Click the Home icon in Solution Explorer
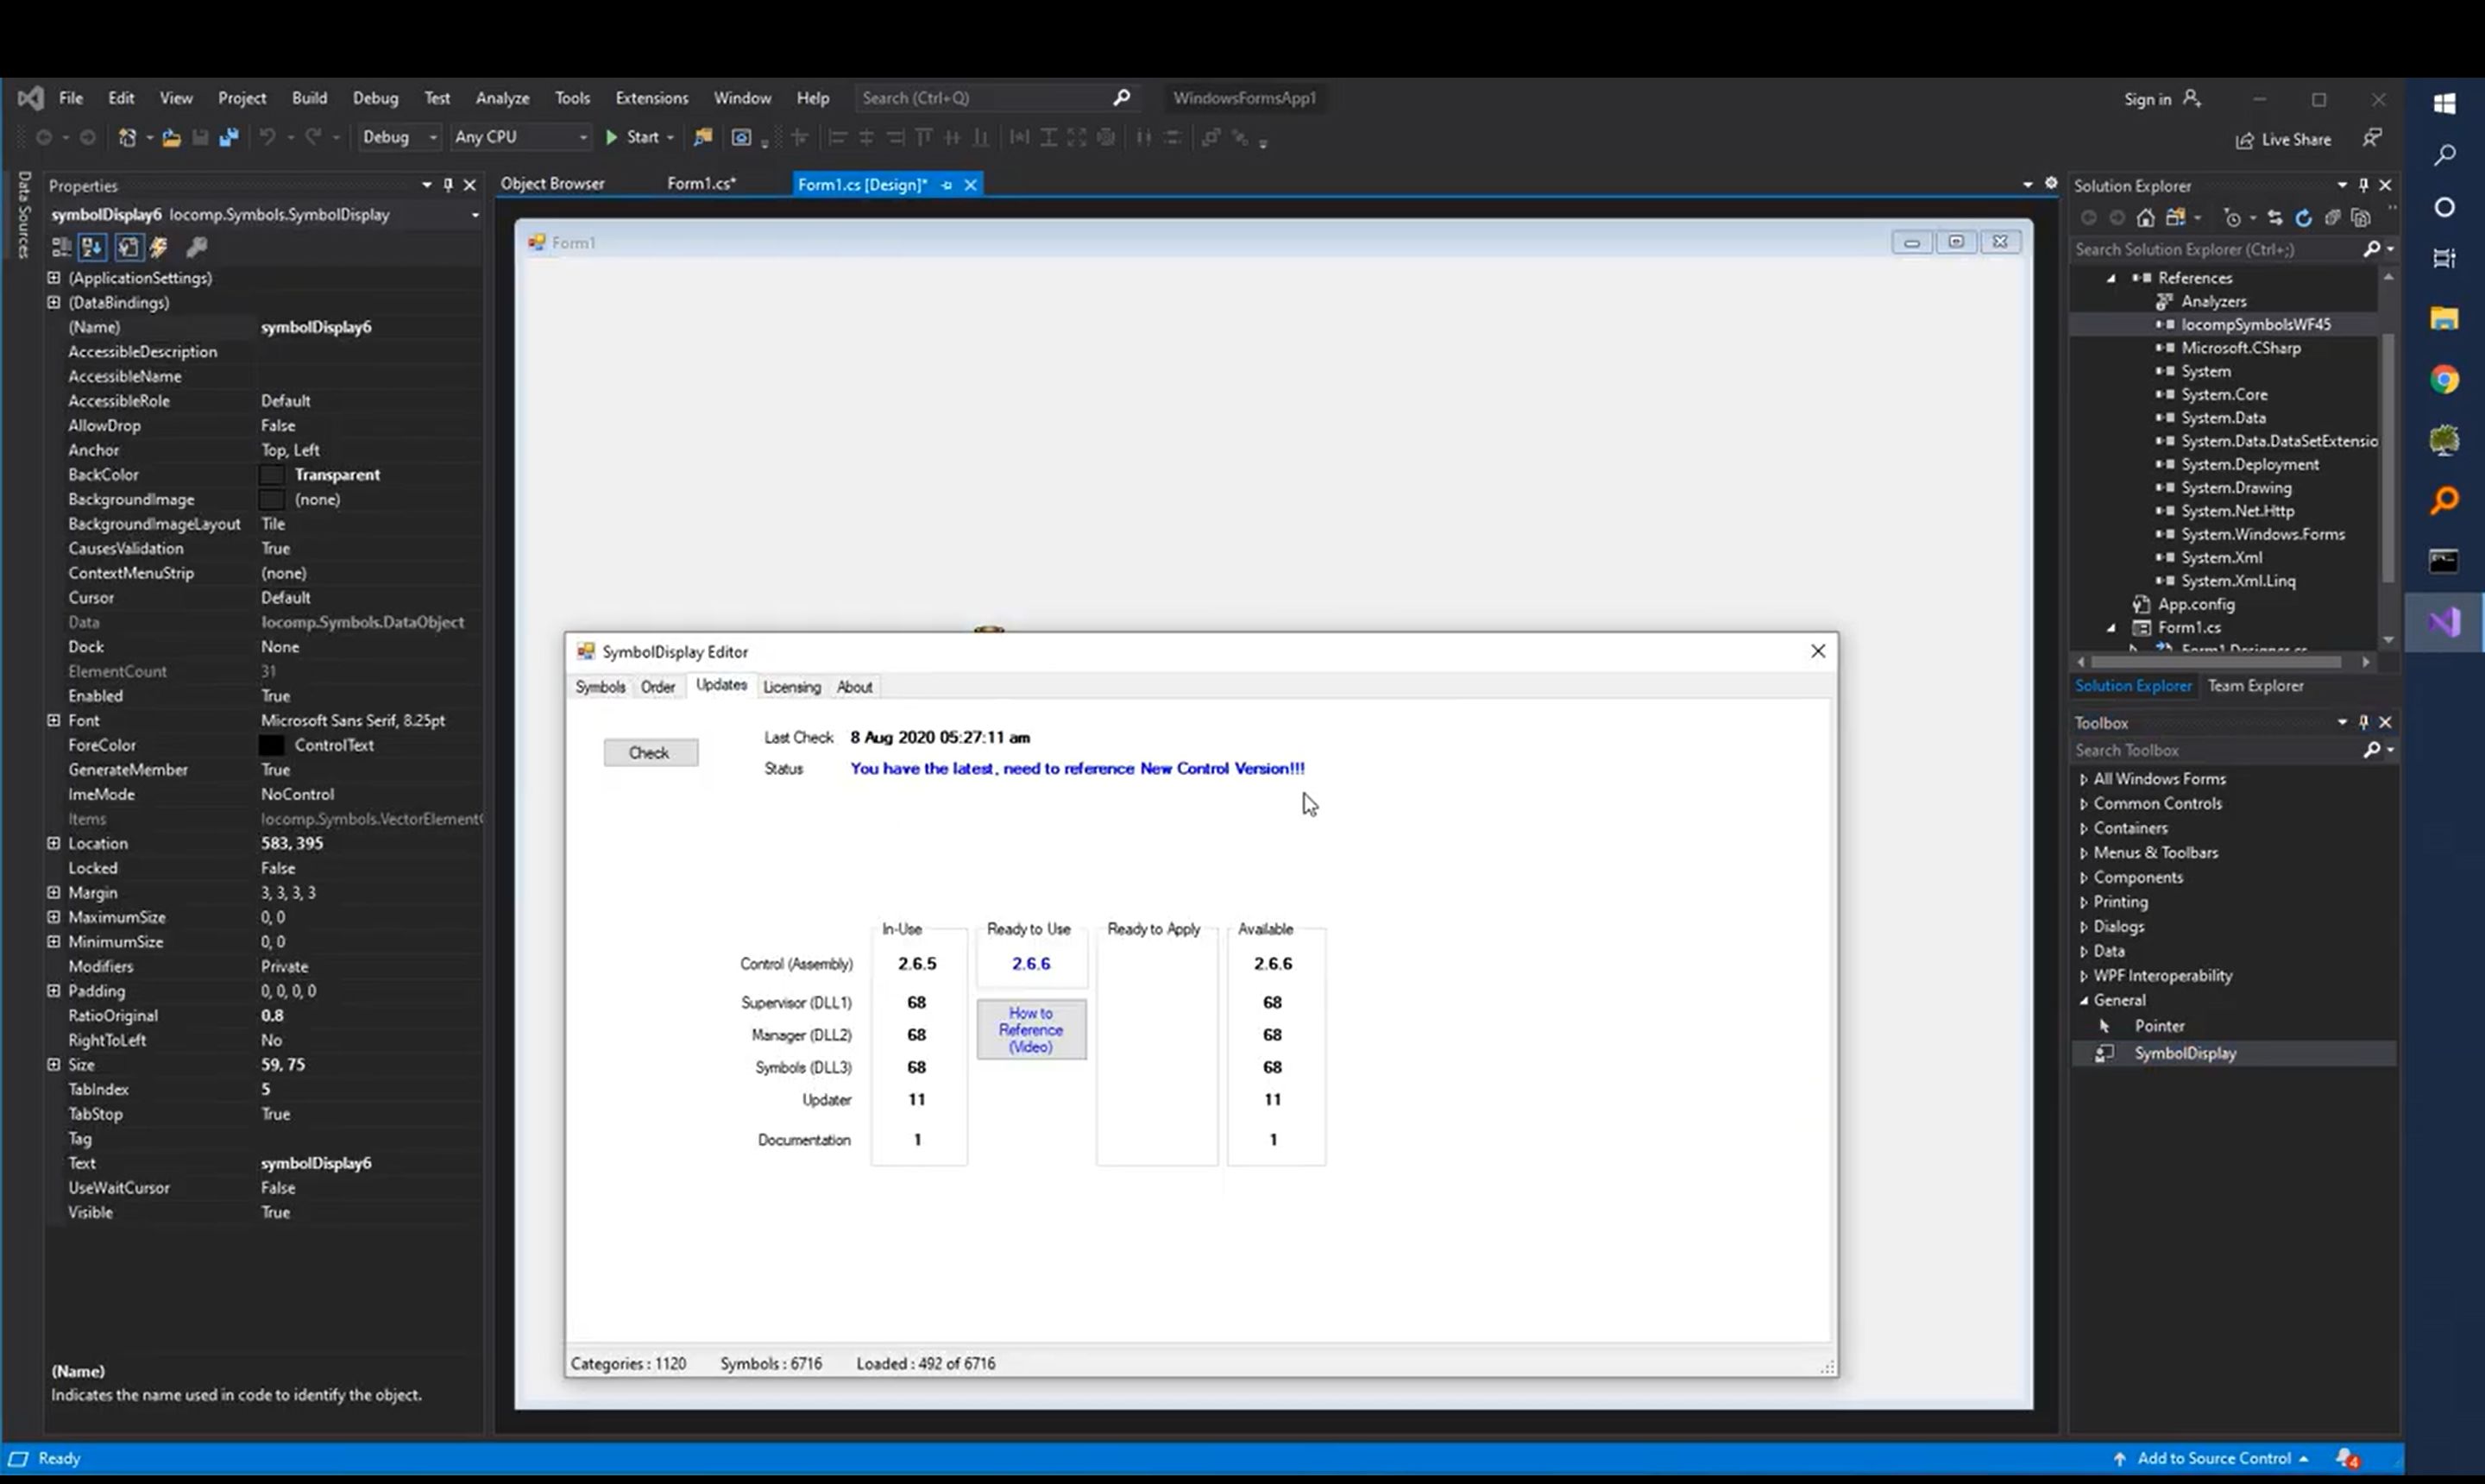 [2145, 218]
